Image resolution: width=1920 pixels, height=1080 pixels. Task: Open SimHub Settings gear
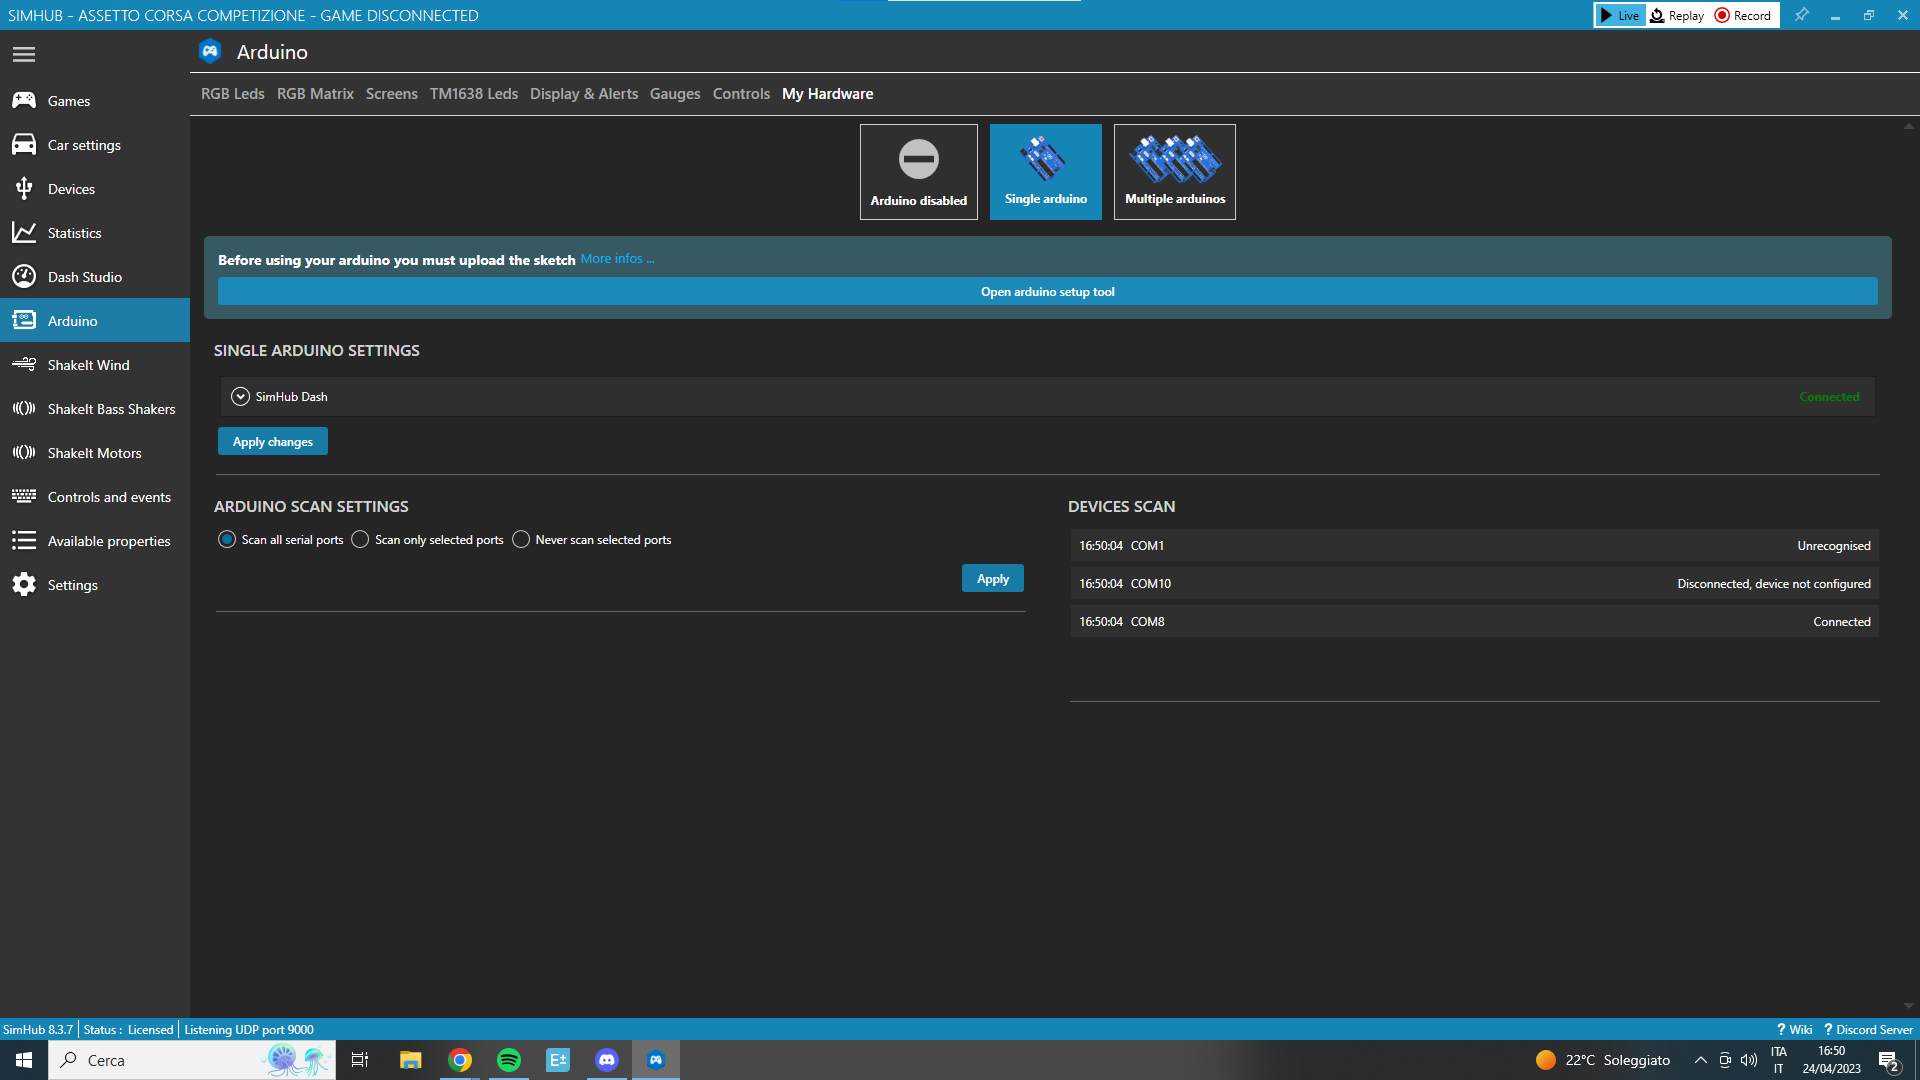click(95, 585)
